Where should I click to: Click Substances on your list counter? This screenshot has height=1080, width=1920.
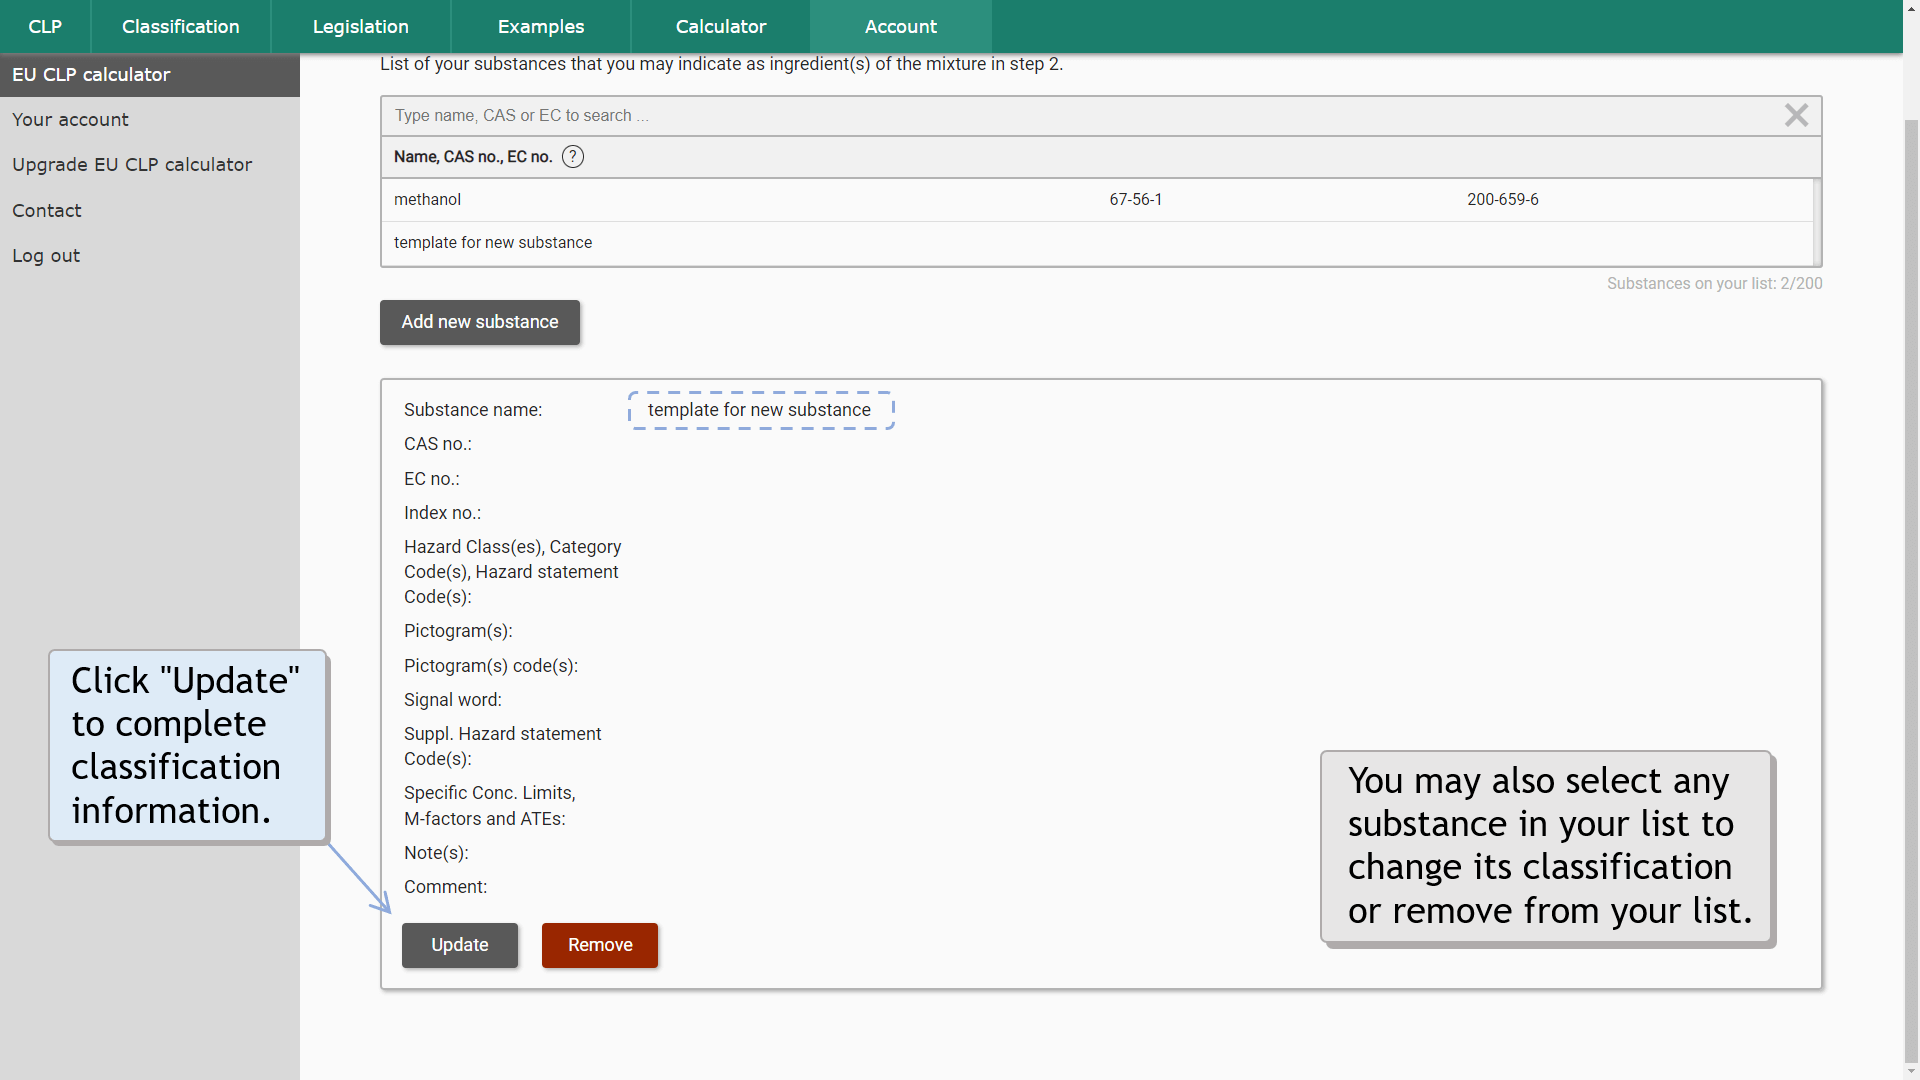(1714, 284)
